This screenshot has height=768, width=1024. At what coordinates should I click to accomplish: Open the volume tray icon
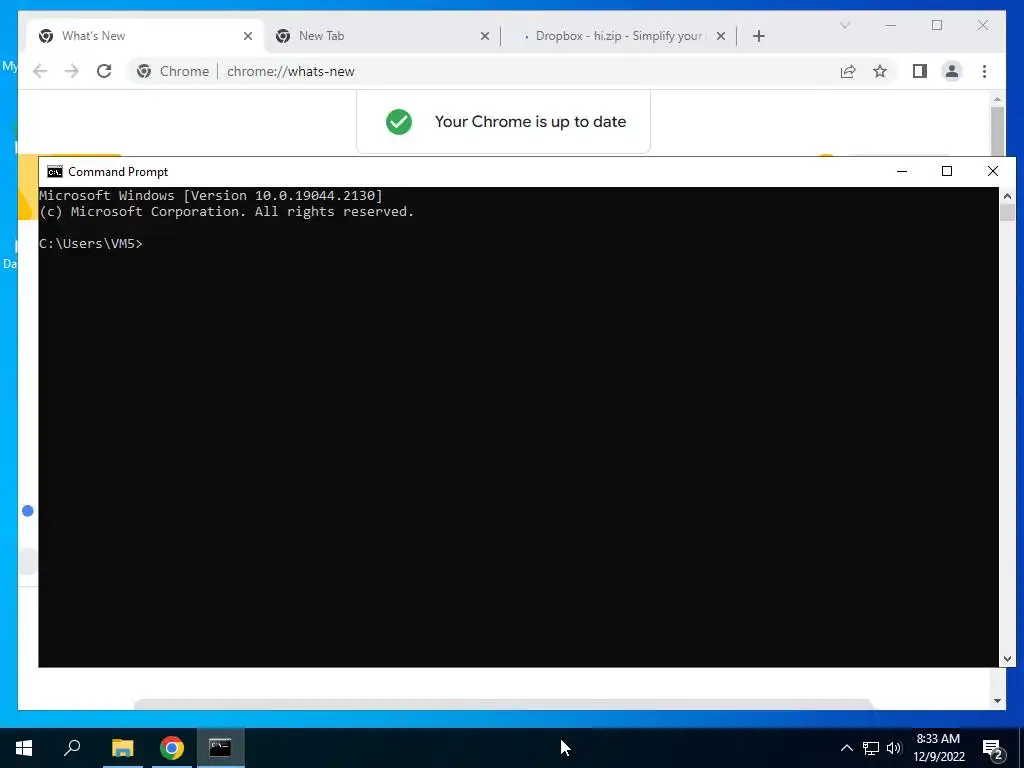pyautogui.click(x=894, y=748)
